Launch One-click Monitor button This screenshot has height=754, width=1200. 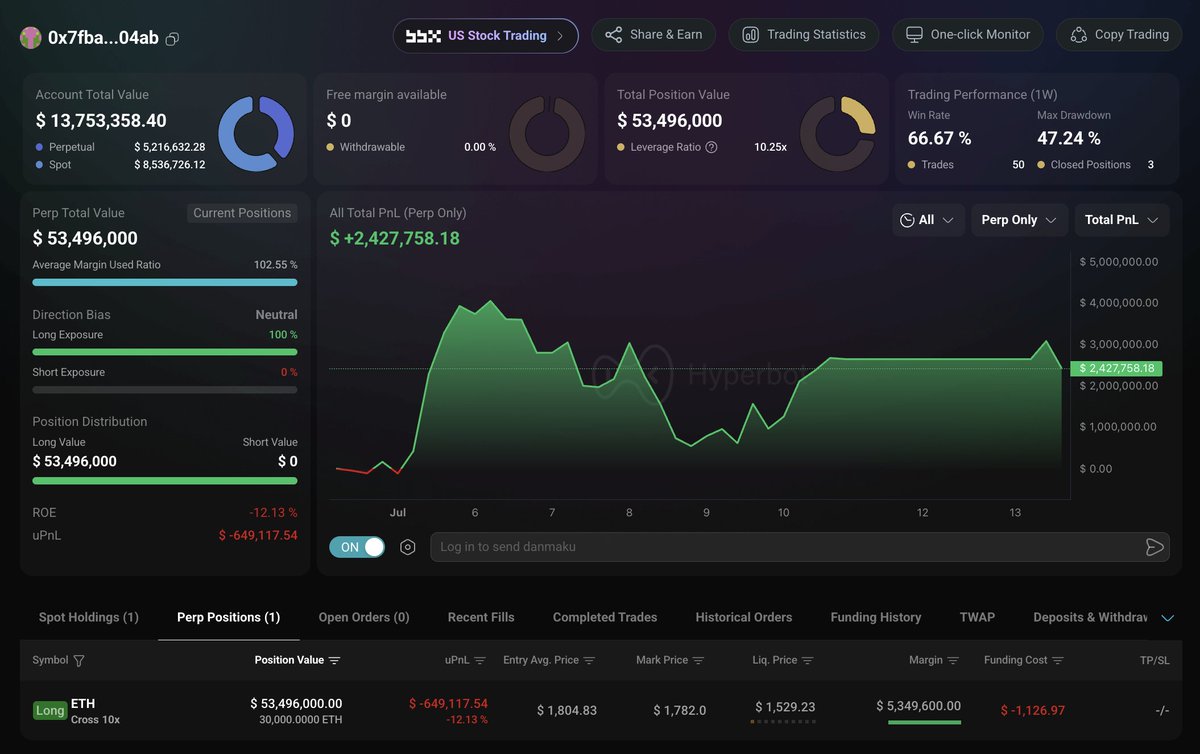(968, 35)
